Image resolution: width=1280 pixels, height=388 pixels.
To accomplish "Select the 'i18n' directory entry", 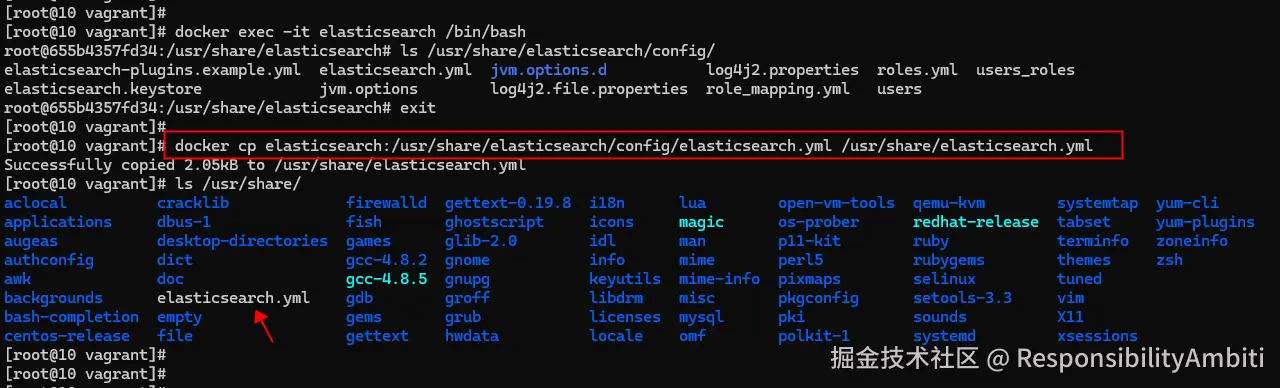I will pyautogui.click(x=607, y=203).
